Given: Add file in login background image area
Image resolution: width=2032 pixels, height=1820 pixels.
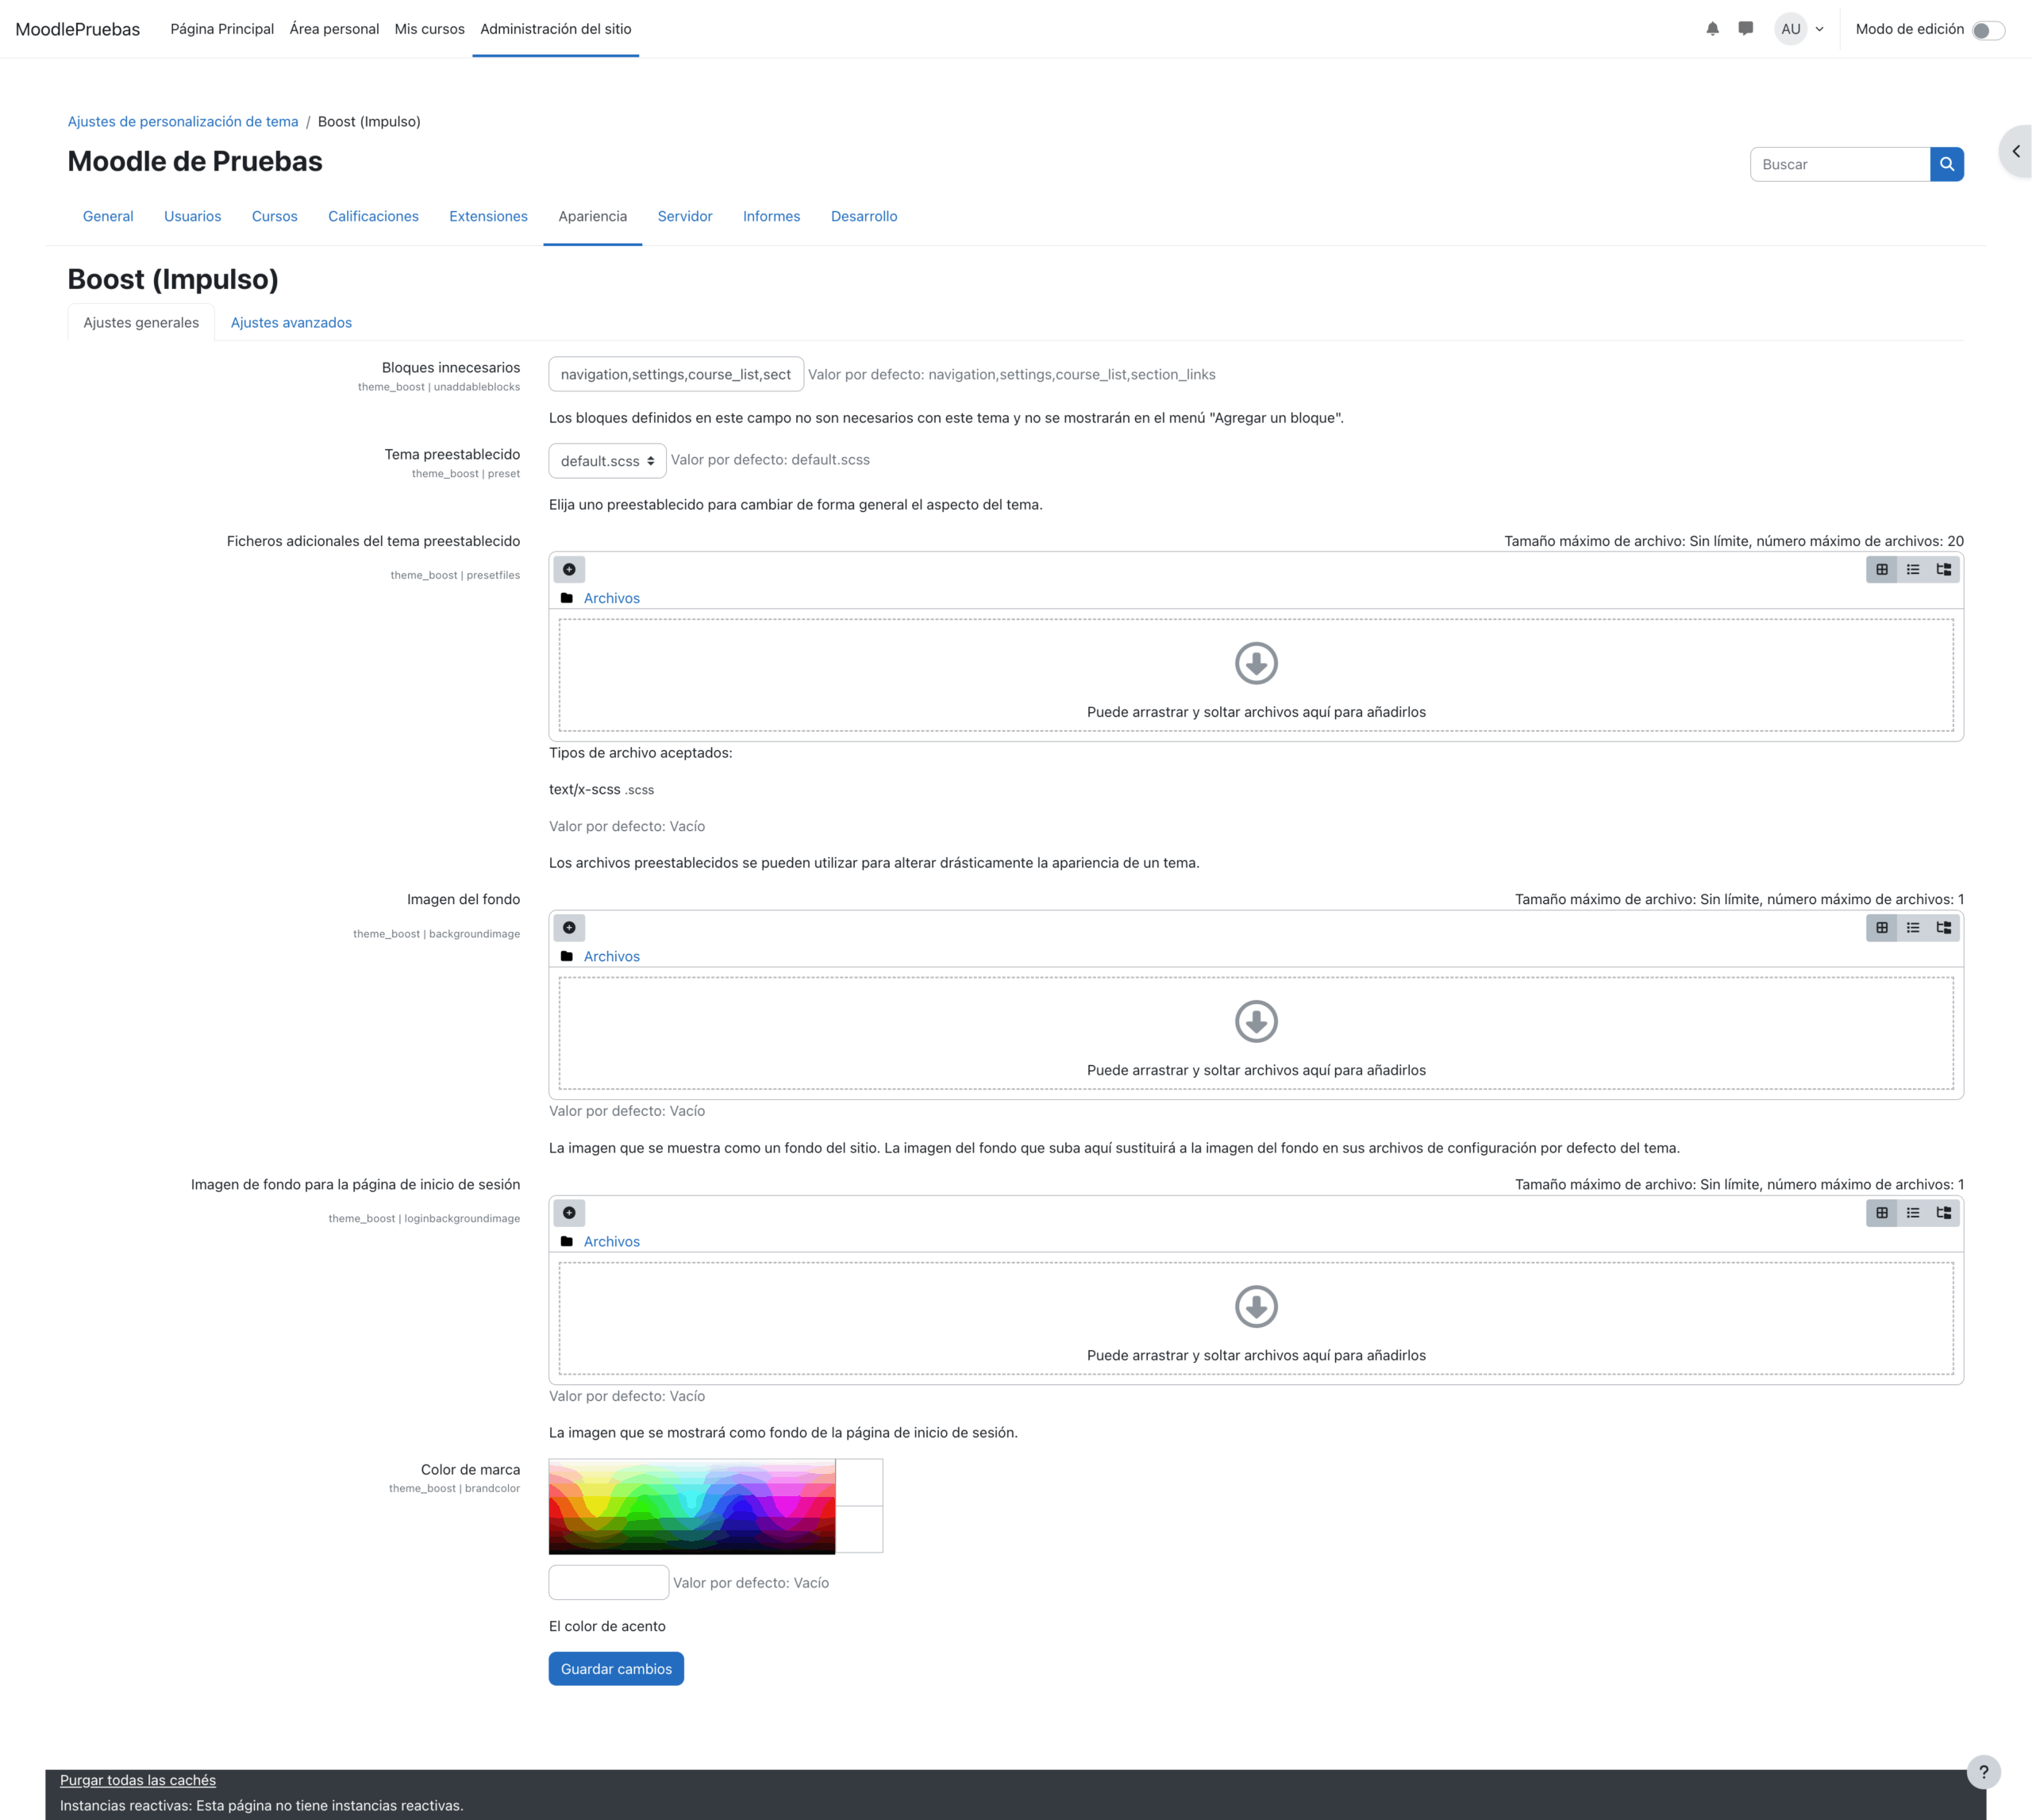Looking at the screenshot, I should point(569,1212).
